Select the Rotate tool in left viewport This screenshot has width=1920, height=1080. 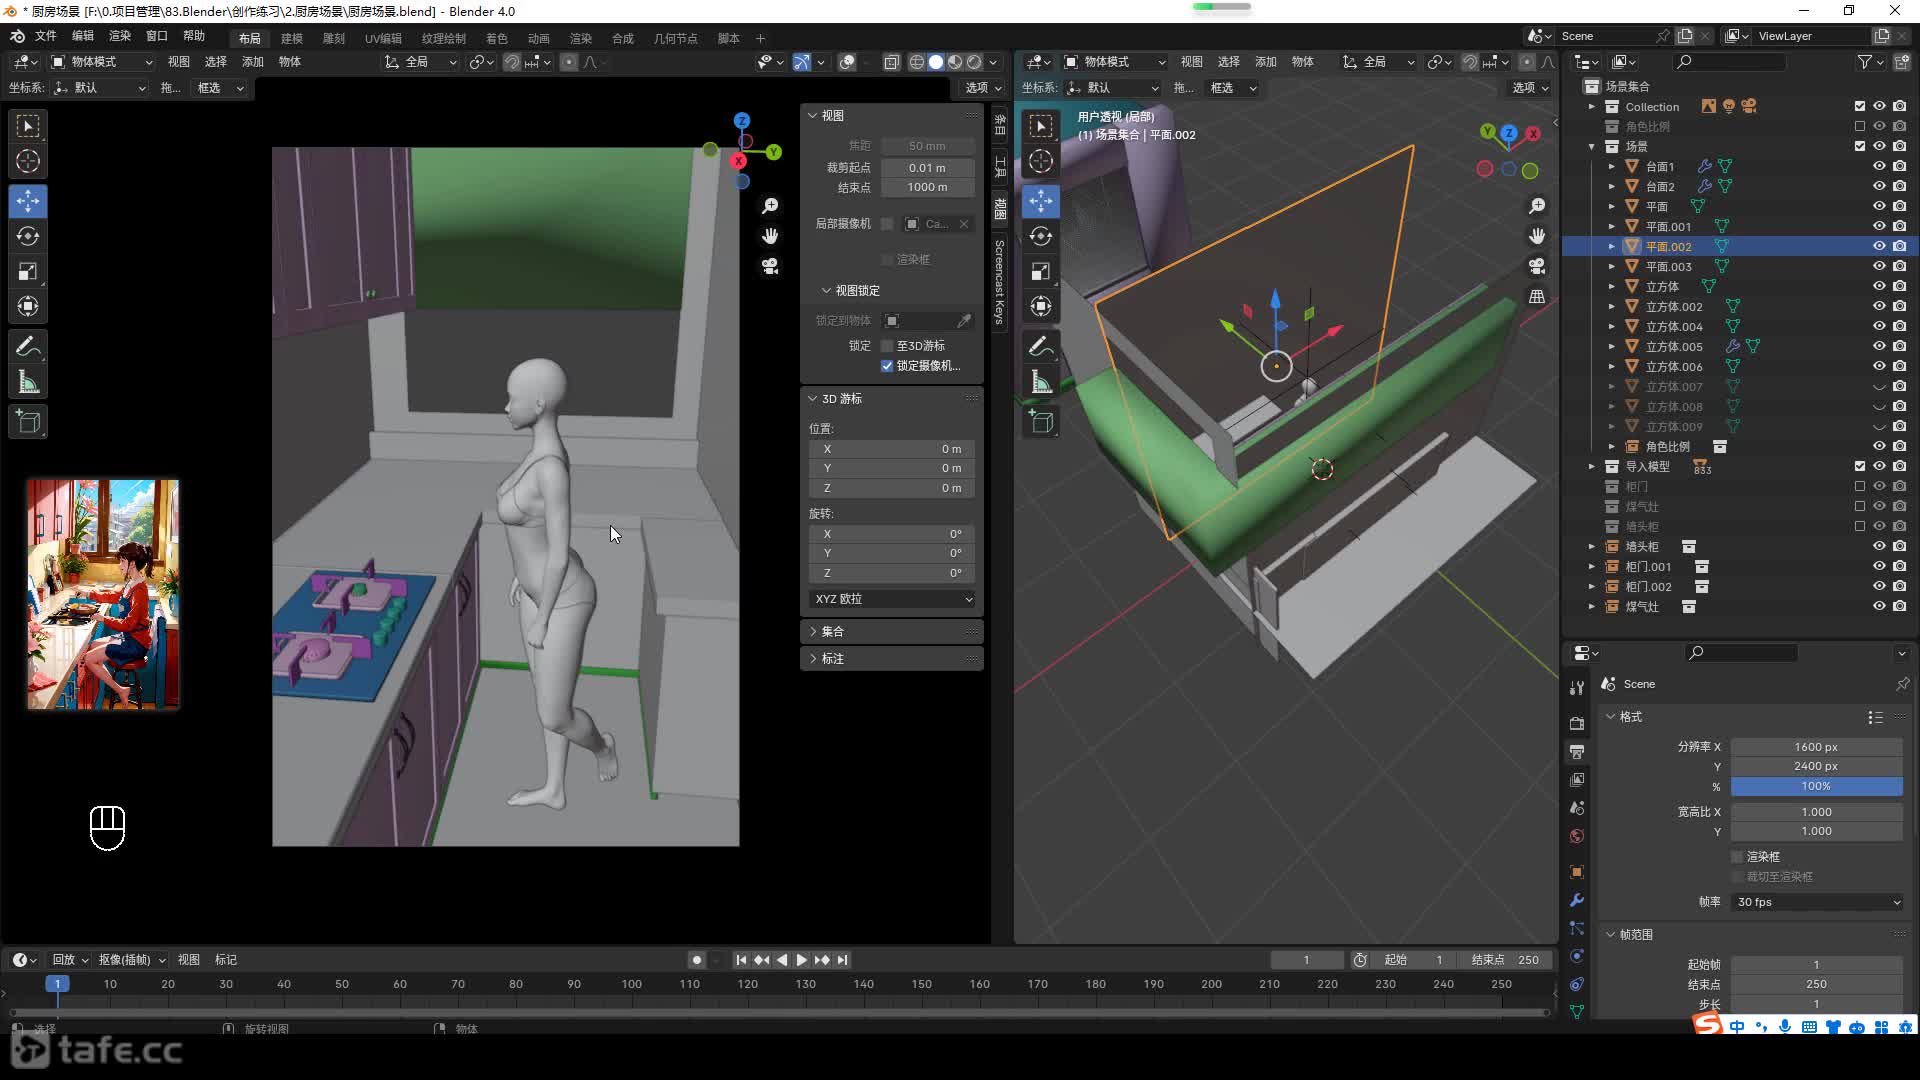[x=28, y=236]
